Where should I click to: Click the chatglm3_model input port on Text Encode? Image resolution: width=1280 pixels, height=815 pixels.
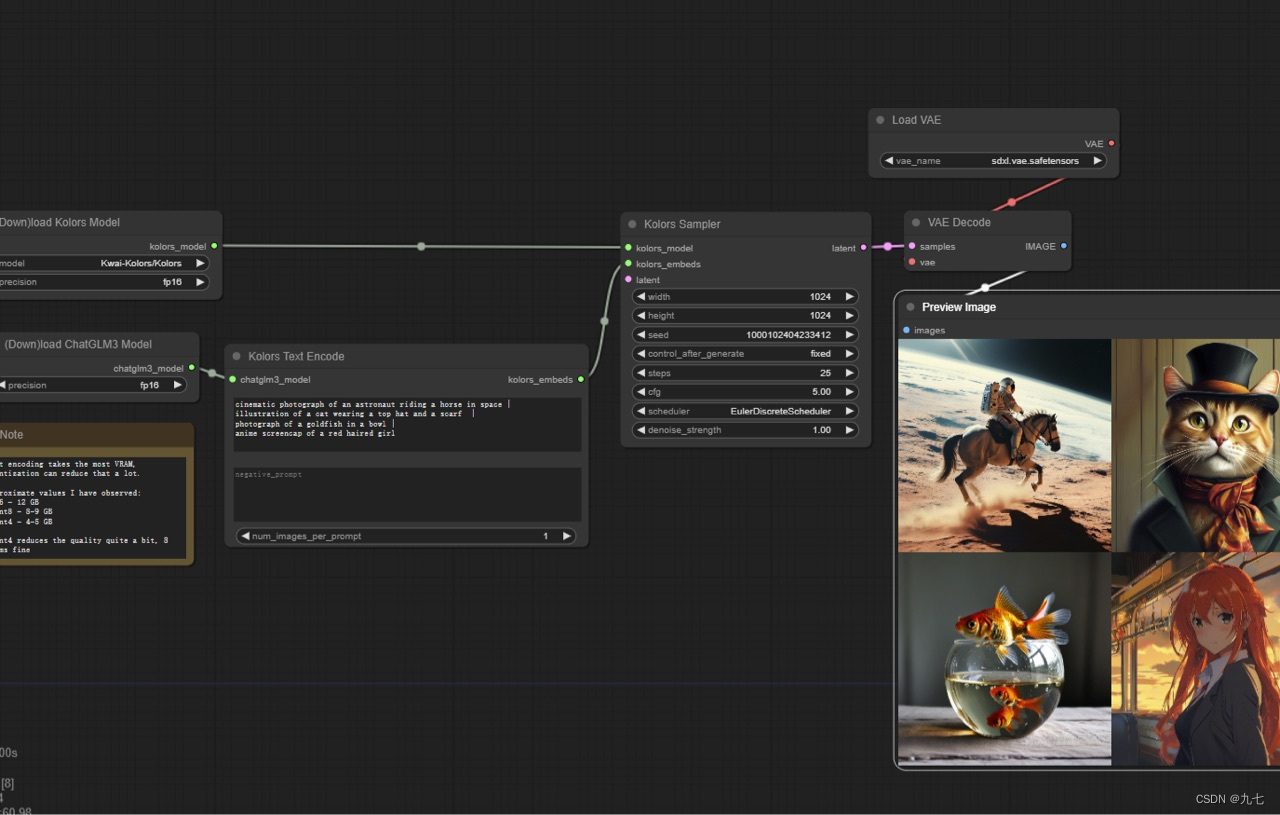232,380
